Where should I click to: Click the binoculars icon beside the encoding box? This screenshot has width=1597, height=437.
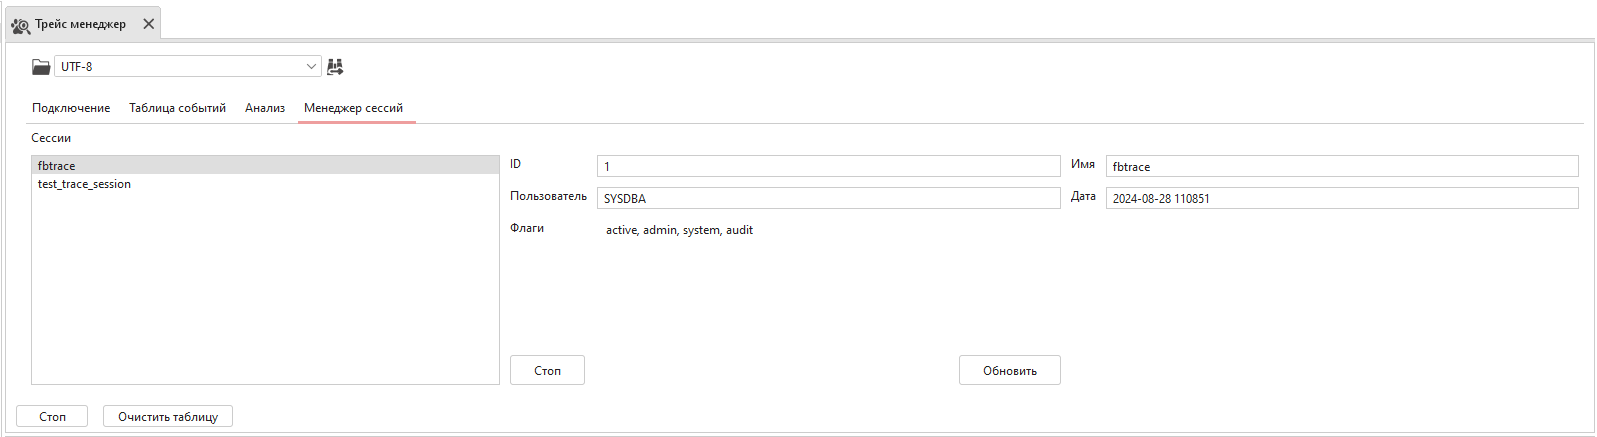point(335,67)
